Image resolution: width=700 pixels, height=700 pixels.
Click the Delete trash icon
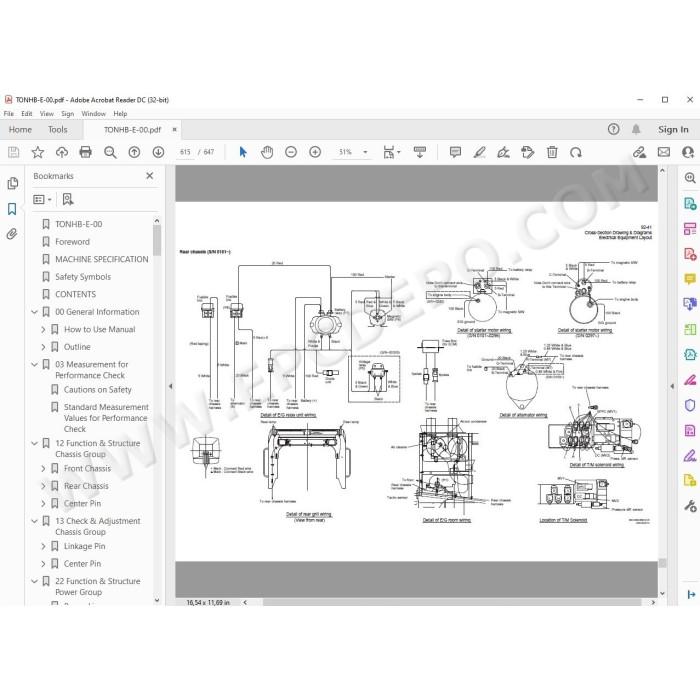[552, 152]
